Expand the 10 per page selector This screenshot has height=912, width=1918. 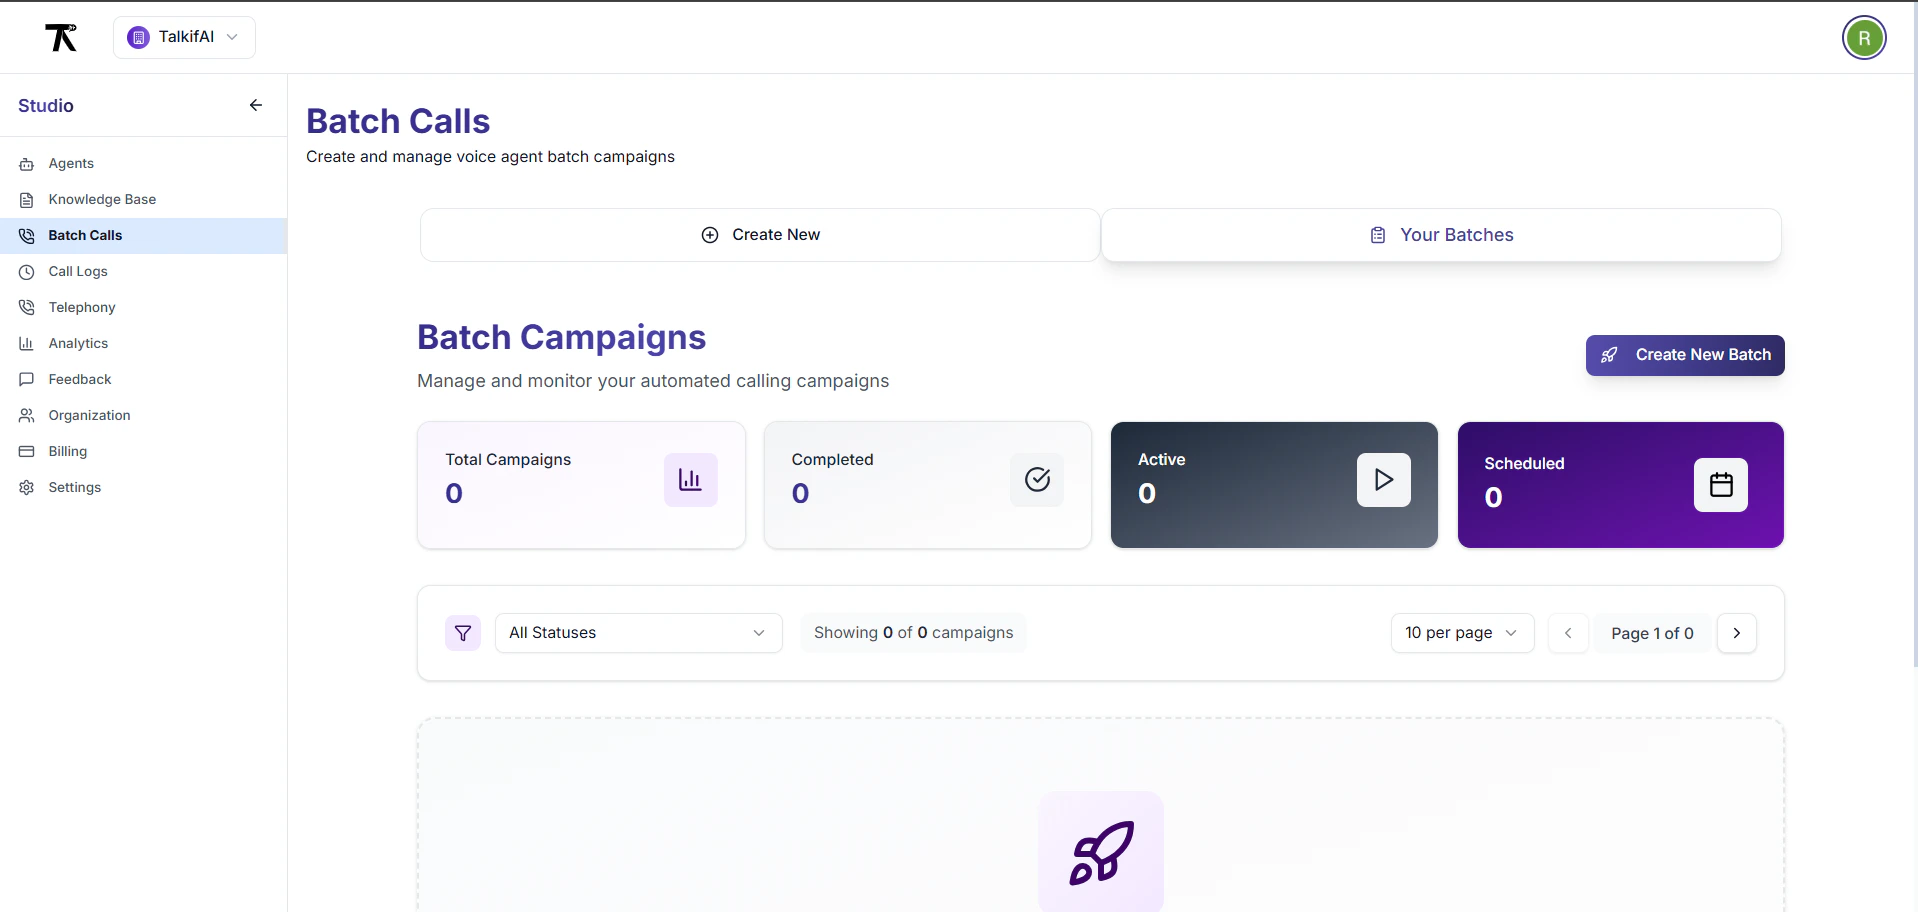(1462, 633)
